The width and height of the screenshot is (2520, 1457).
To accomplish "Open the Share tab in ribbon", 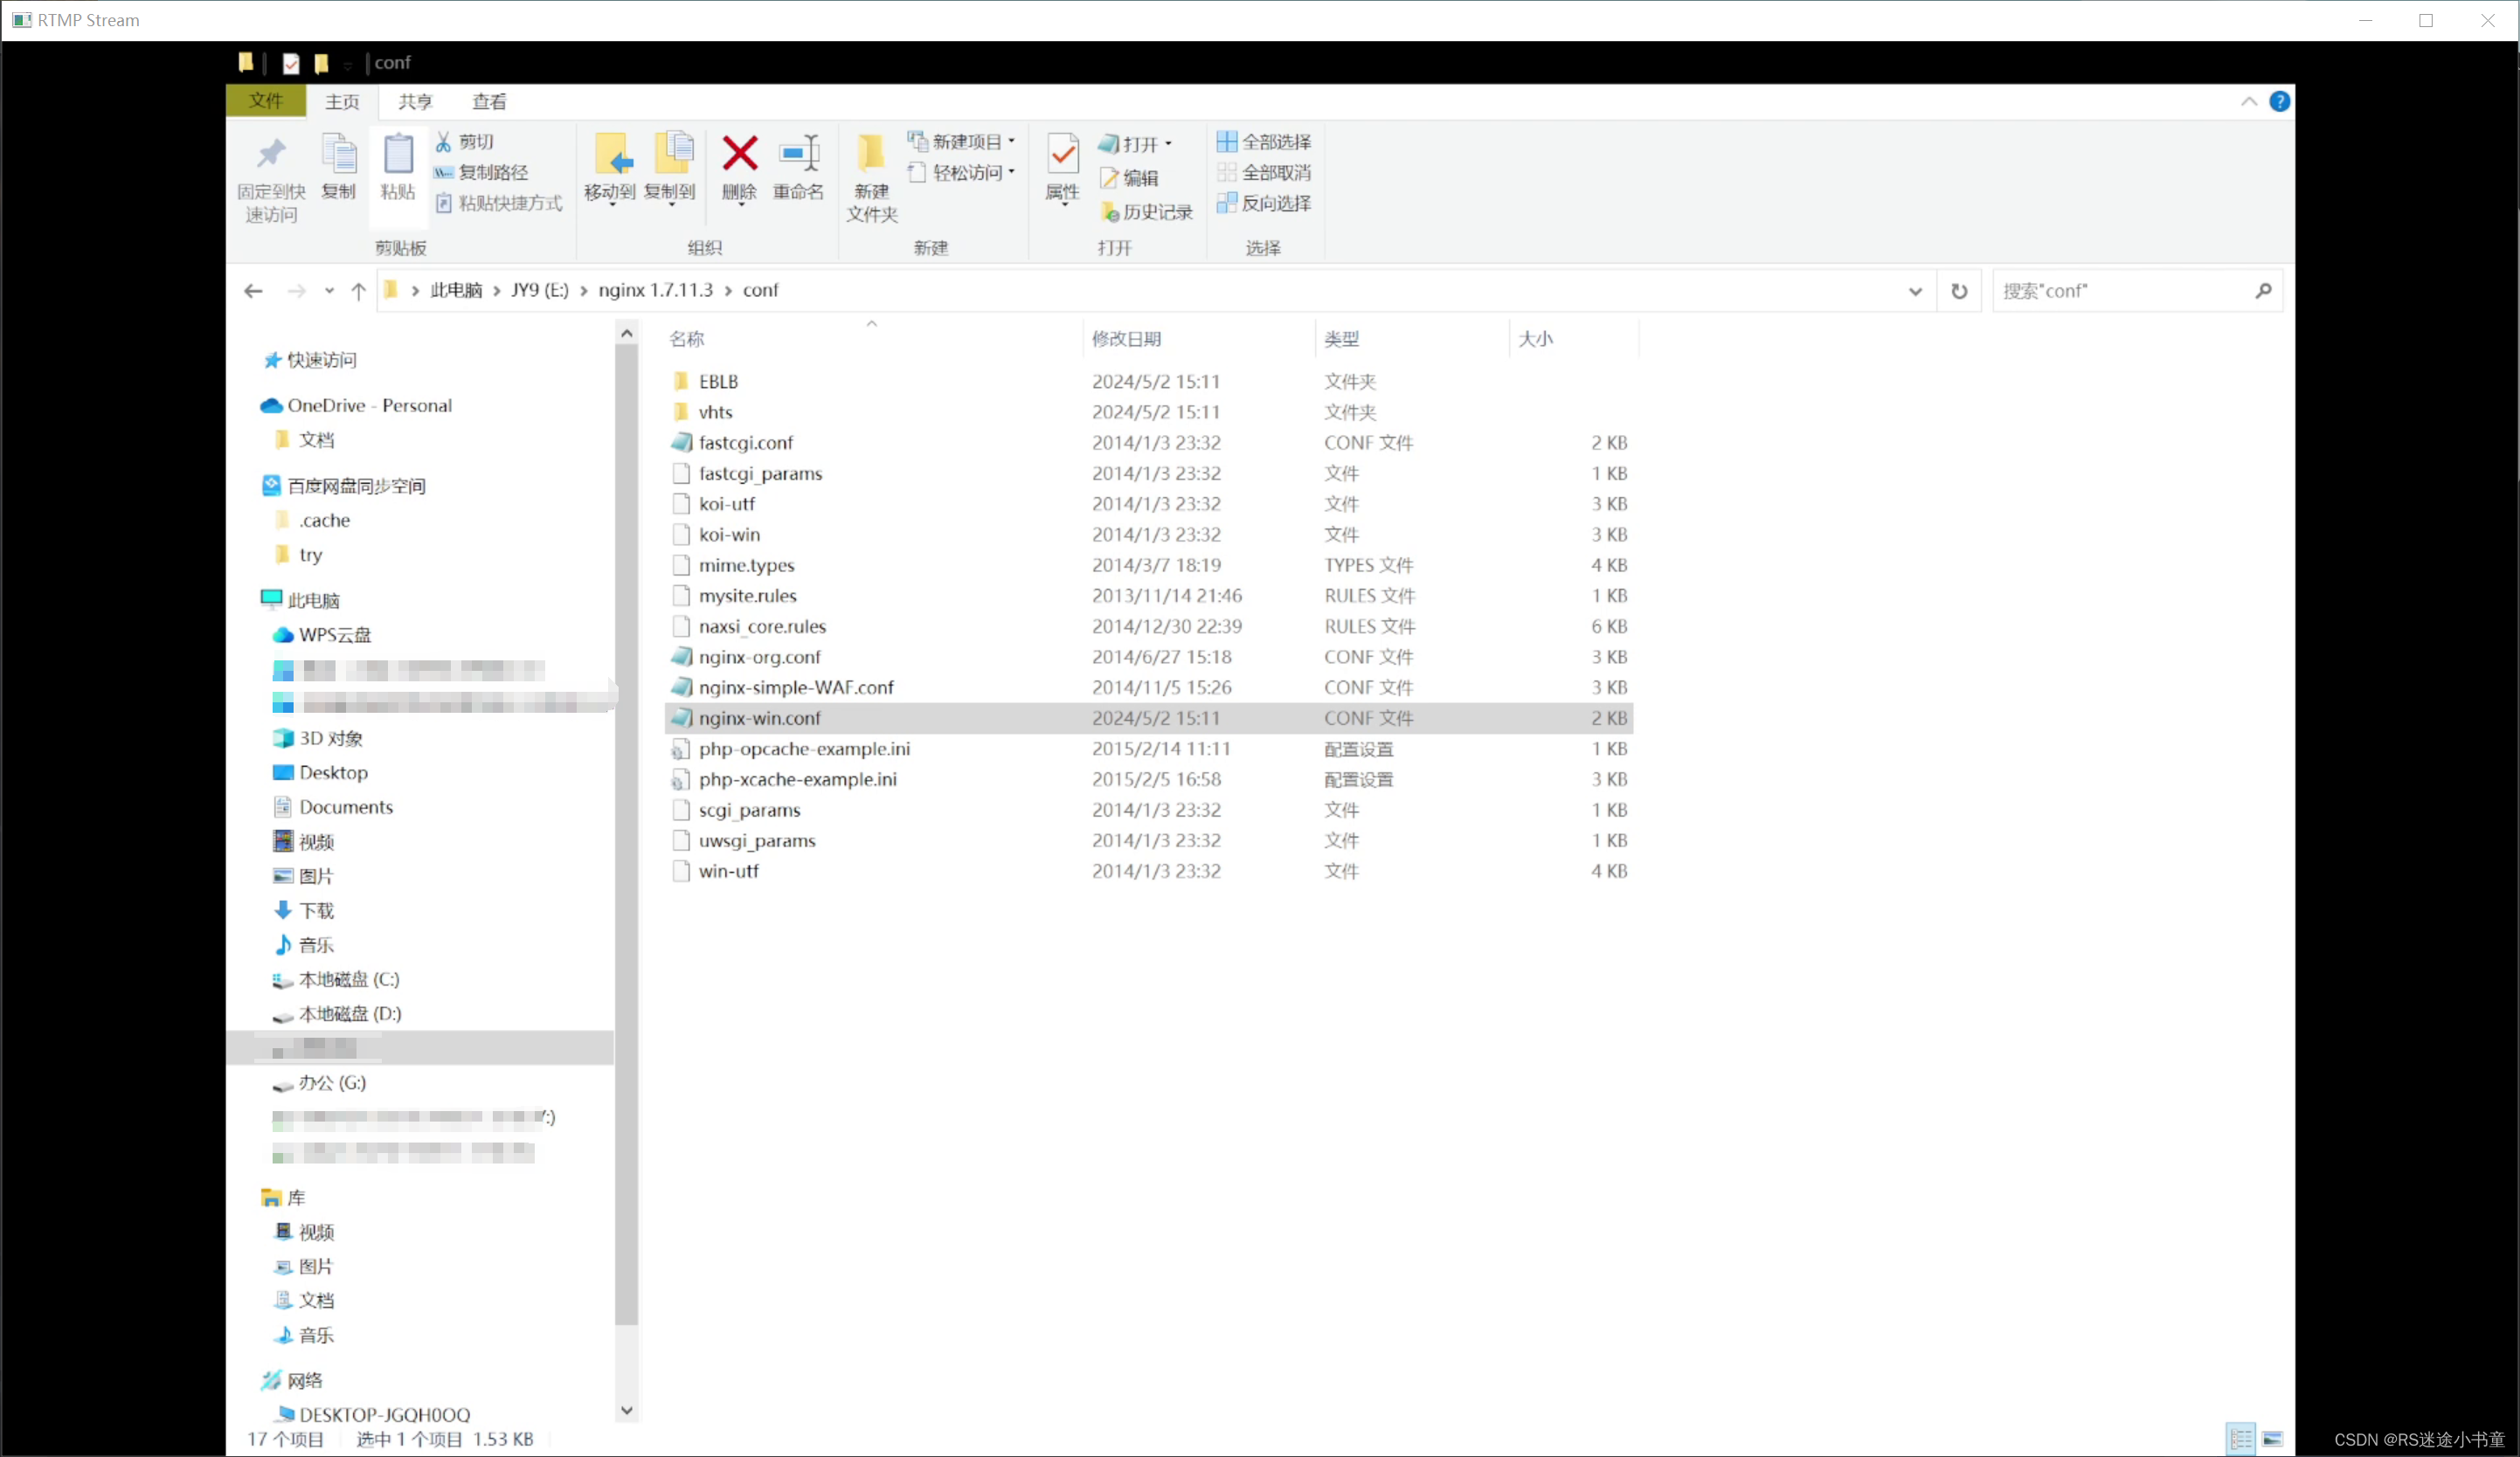I will 415,102.
